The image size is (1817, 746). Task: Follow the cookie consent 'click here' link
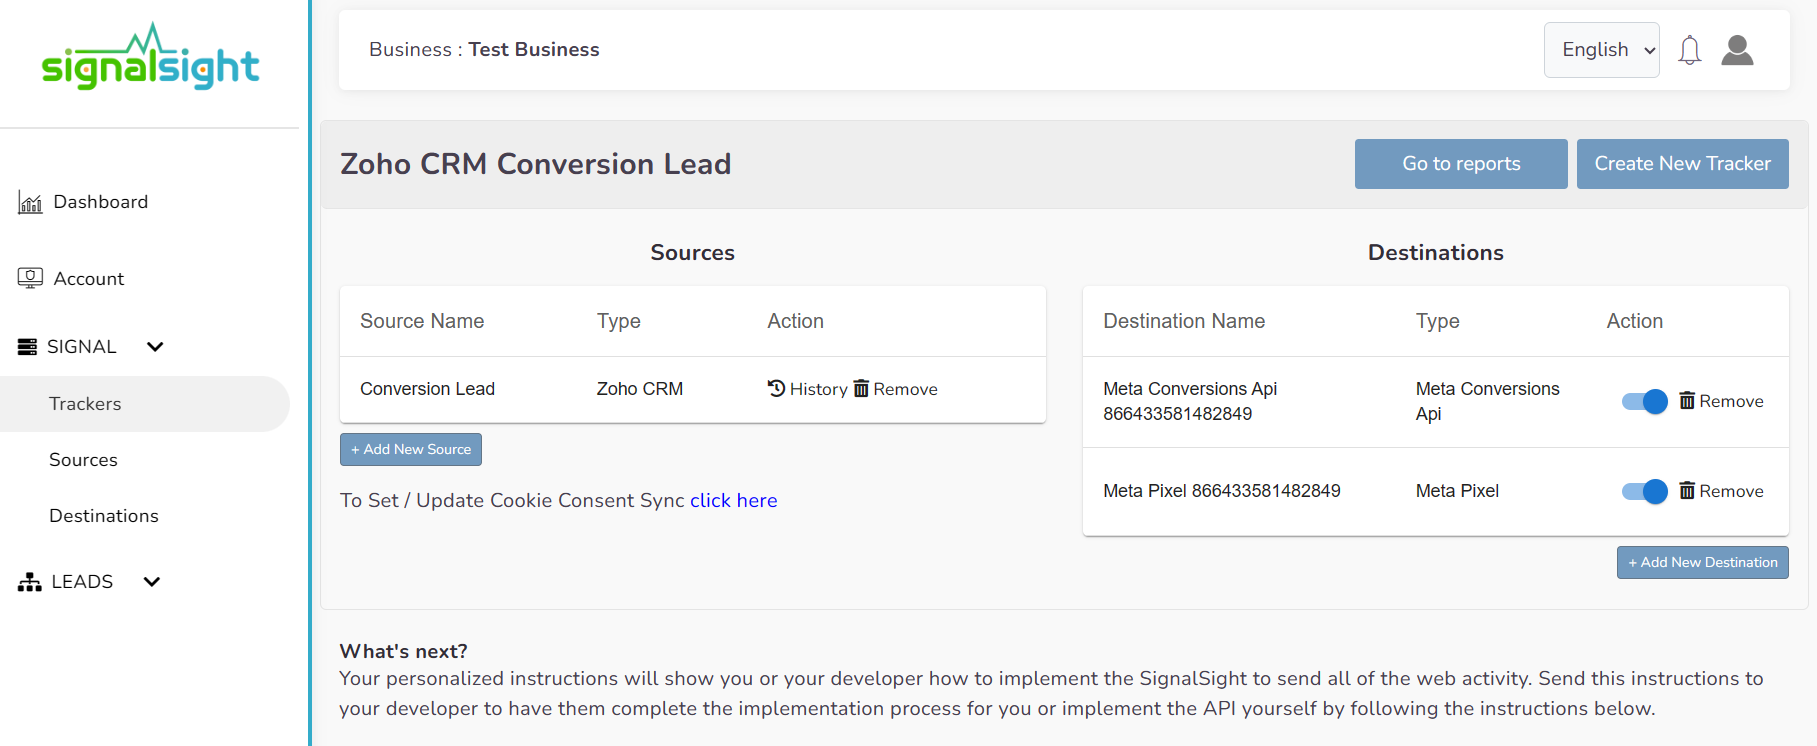point(733,500)
